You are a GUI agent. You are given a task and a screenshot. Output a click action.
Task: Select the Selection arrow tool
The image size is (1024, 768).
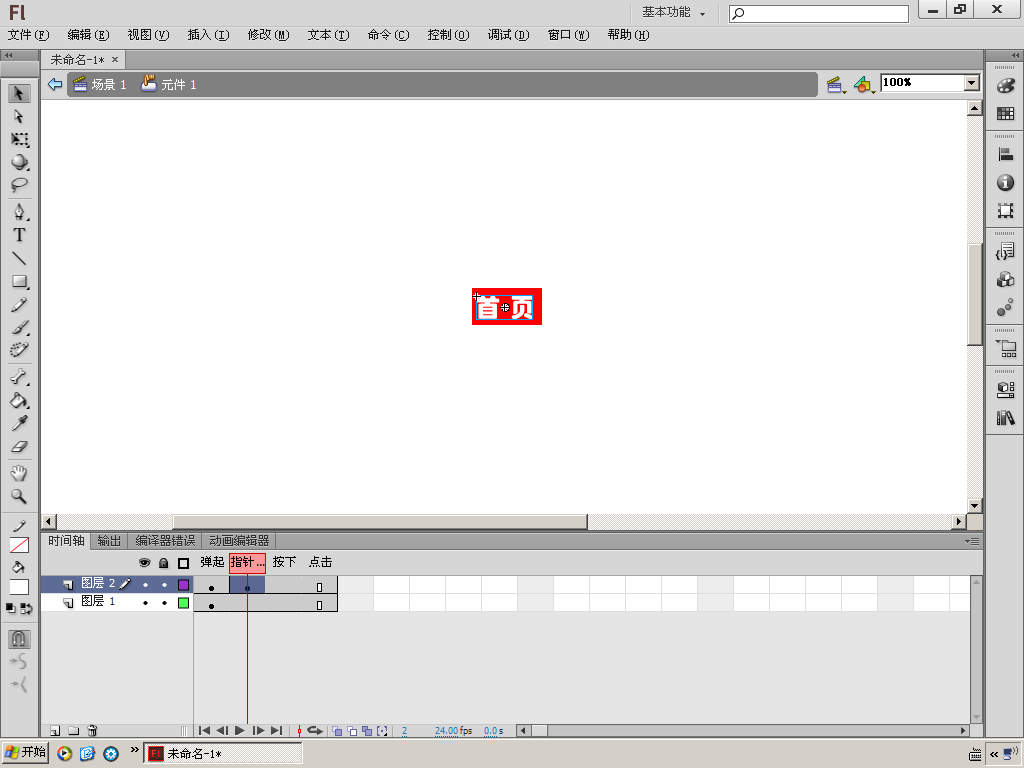pos(19,93)
